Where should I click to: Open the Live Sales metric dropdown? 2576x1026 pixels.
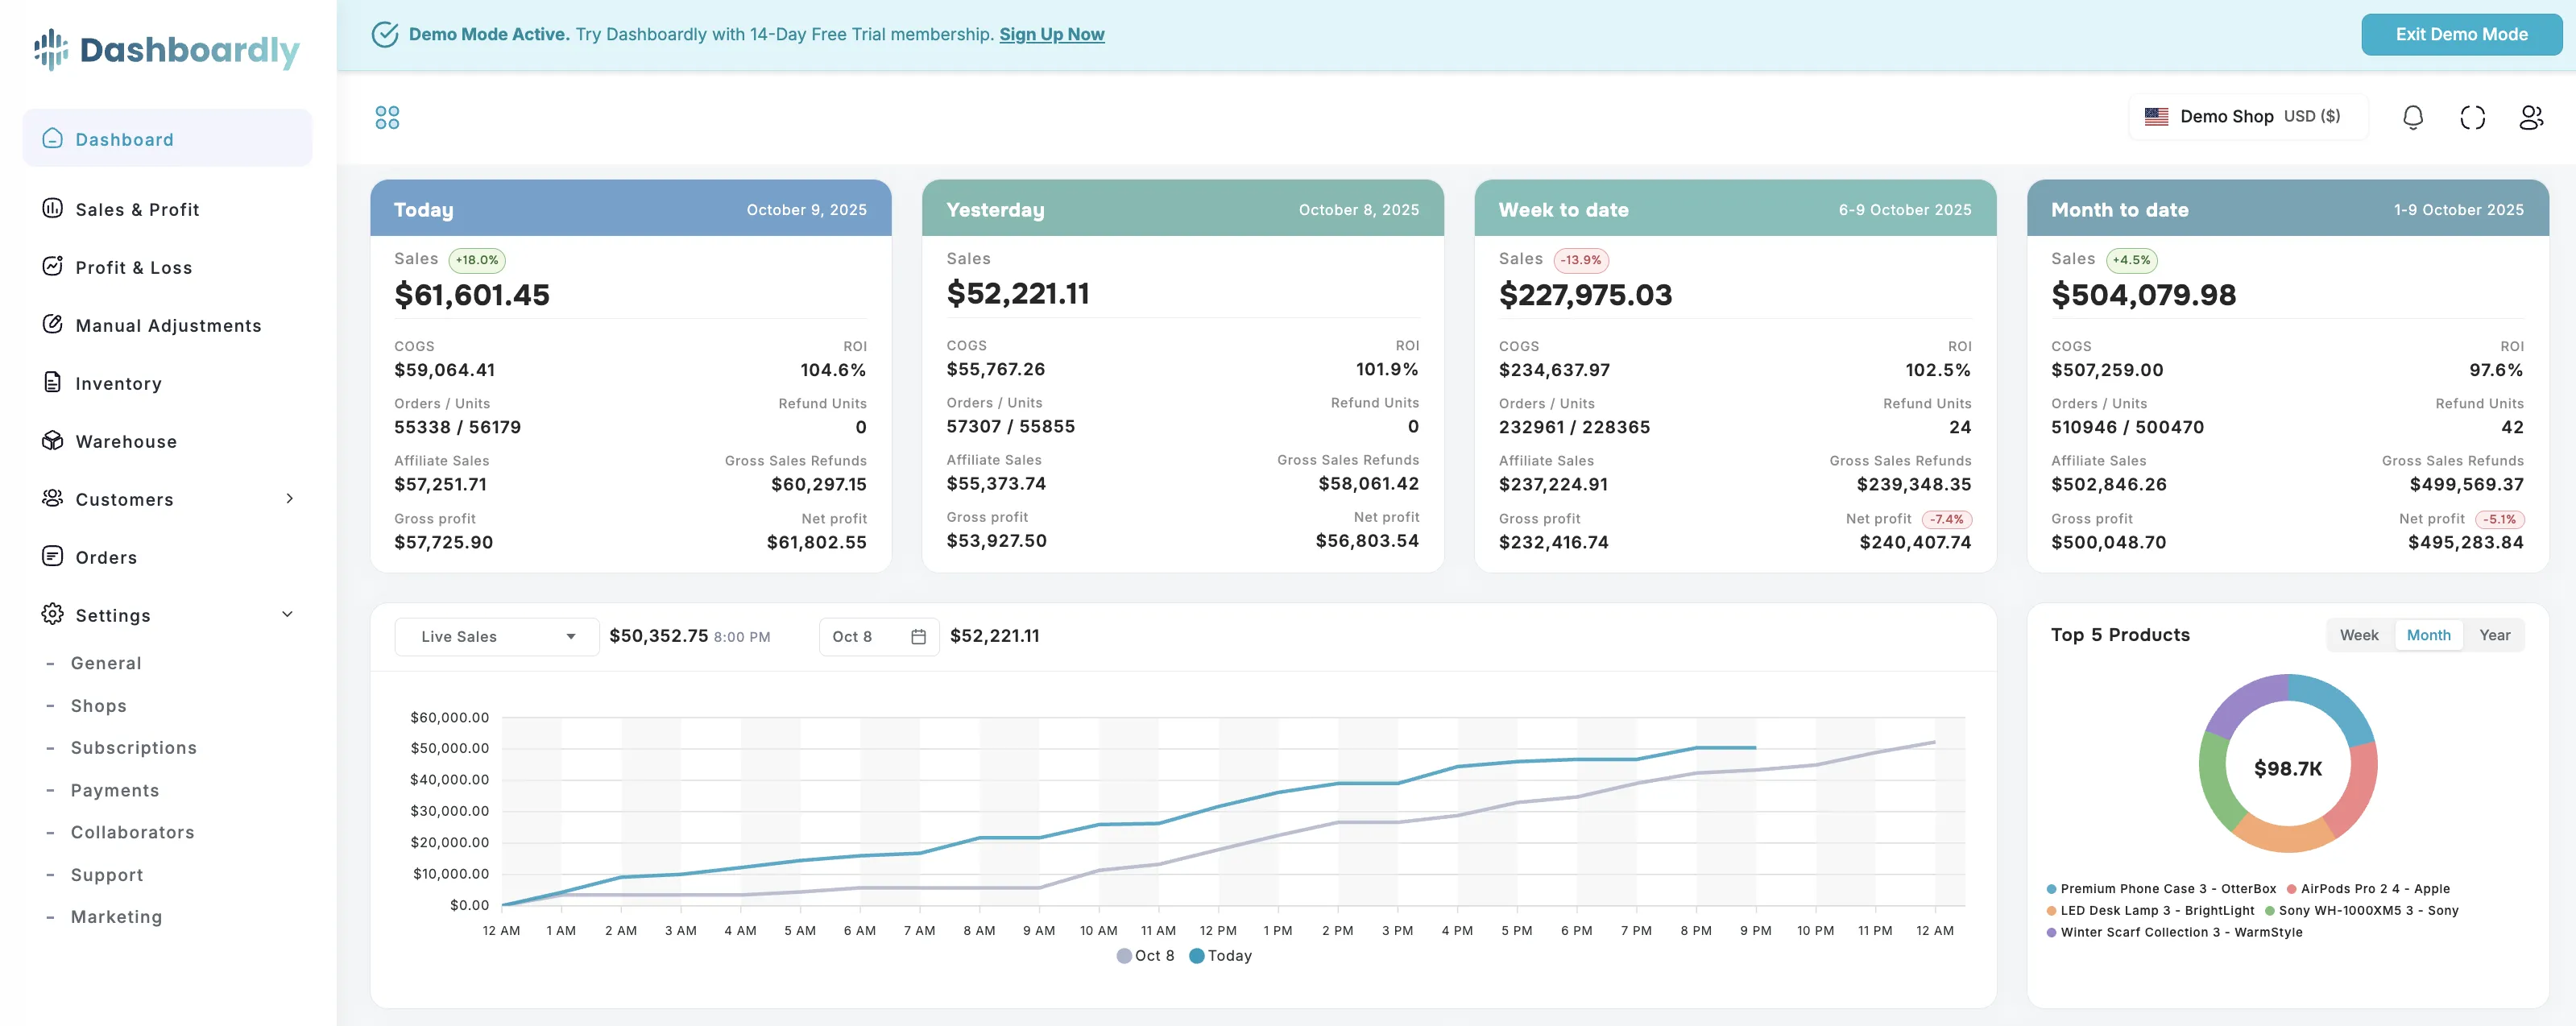pyautogui.click(x=495, y=636)
